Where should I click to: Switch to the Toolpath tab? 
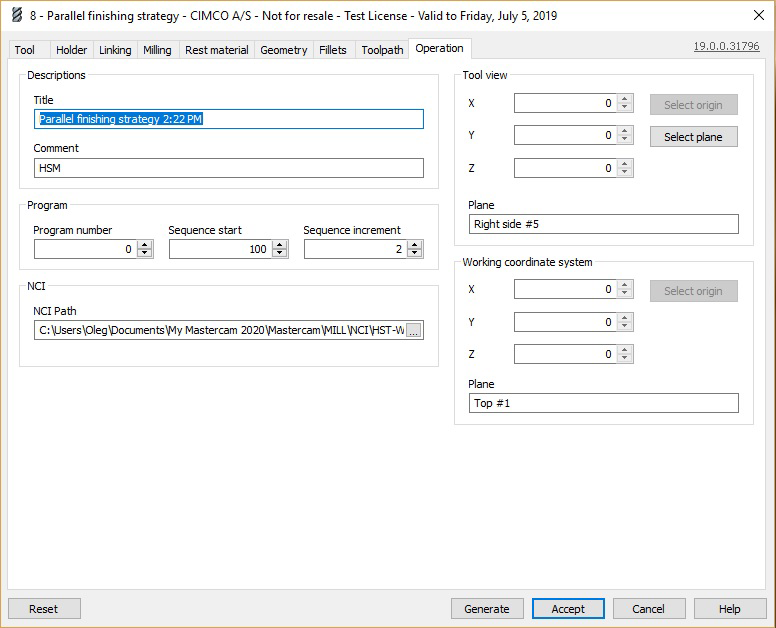point(382,50)
